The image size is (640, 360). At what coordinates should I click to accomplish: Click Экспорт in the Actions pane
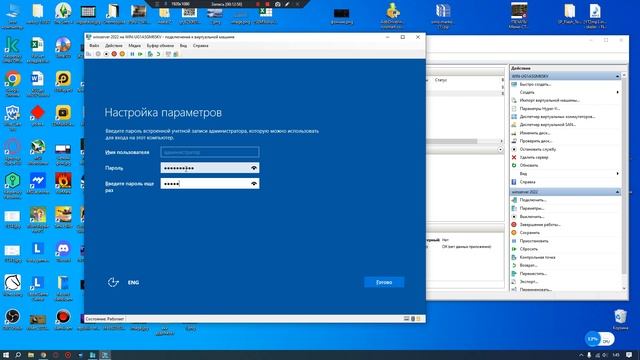click(x=529, y=282)
